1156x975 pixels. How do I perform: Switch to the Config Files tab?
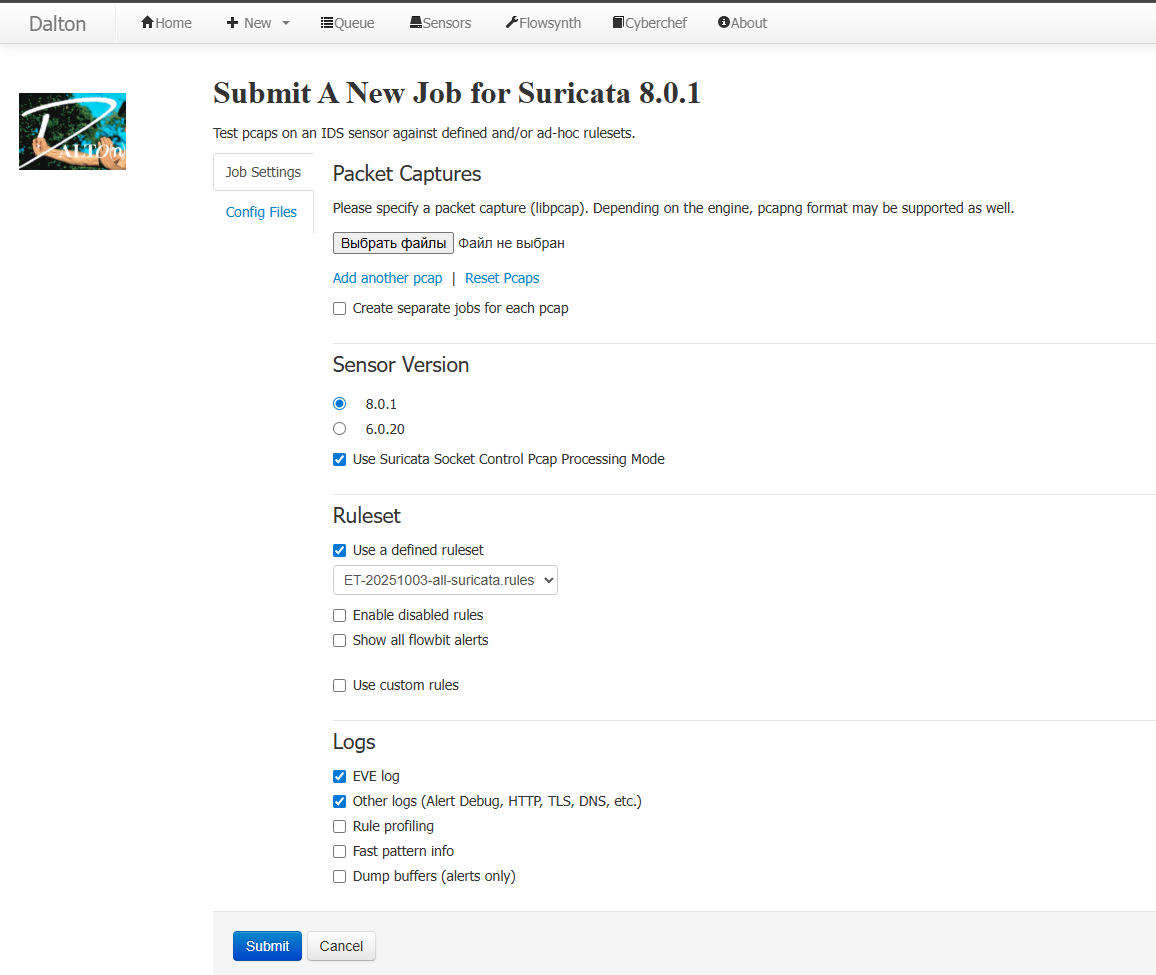pos(261,212)
